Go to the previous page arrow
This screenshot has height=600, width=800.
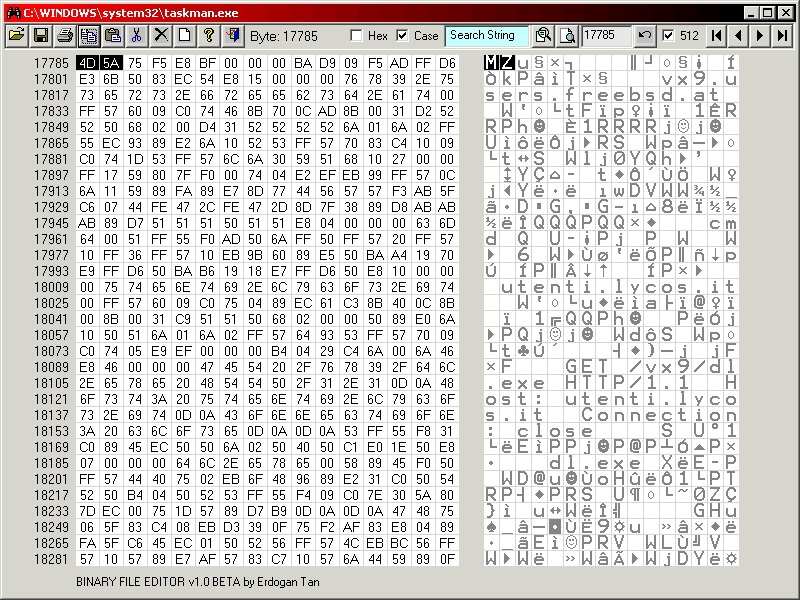tap(738, 35)
